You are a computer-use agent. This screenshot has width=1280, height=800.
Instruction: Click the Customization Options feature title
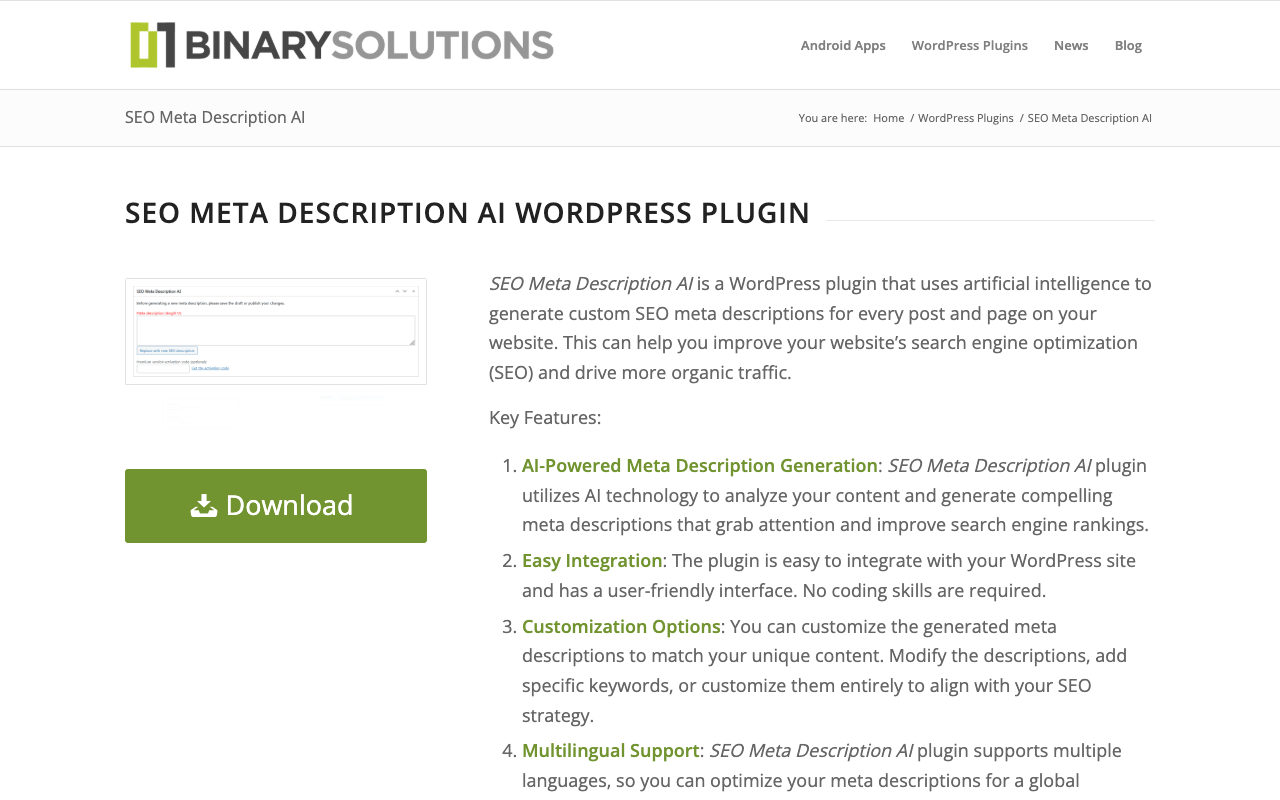pyautogui.click(x=621, y=626)
